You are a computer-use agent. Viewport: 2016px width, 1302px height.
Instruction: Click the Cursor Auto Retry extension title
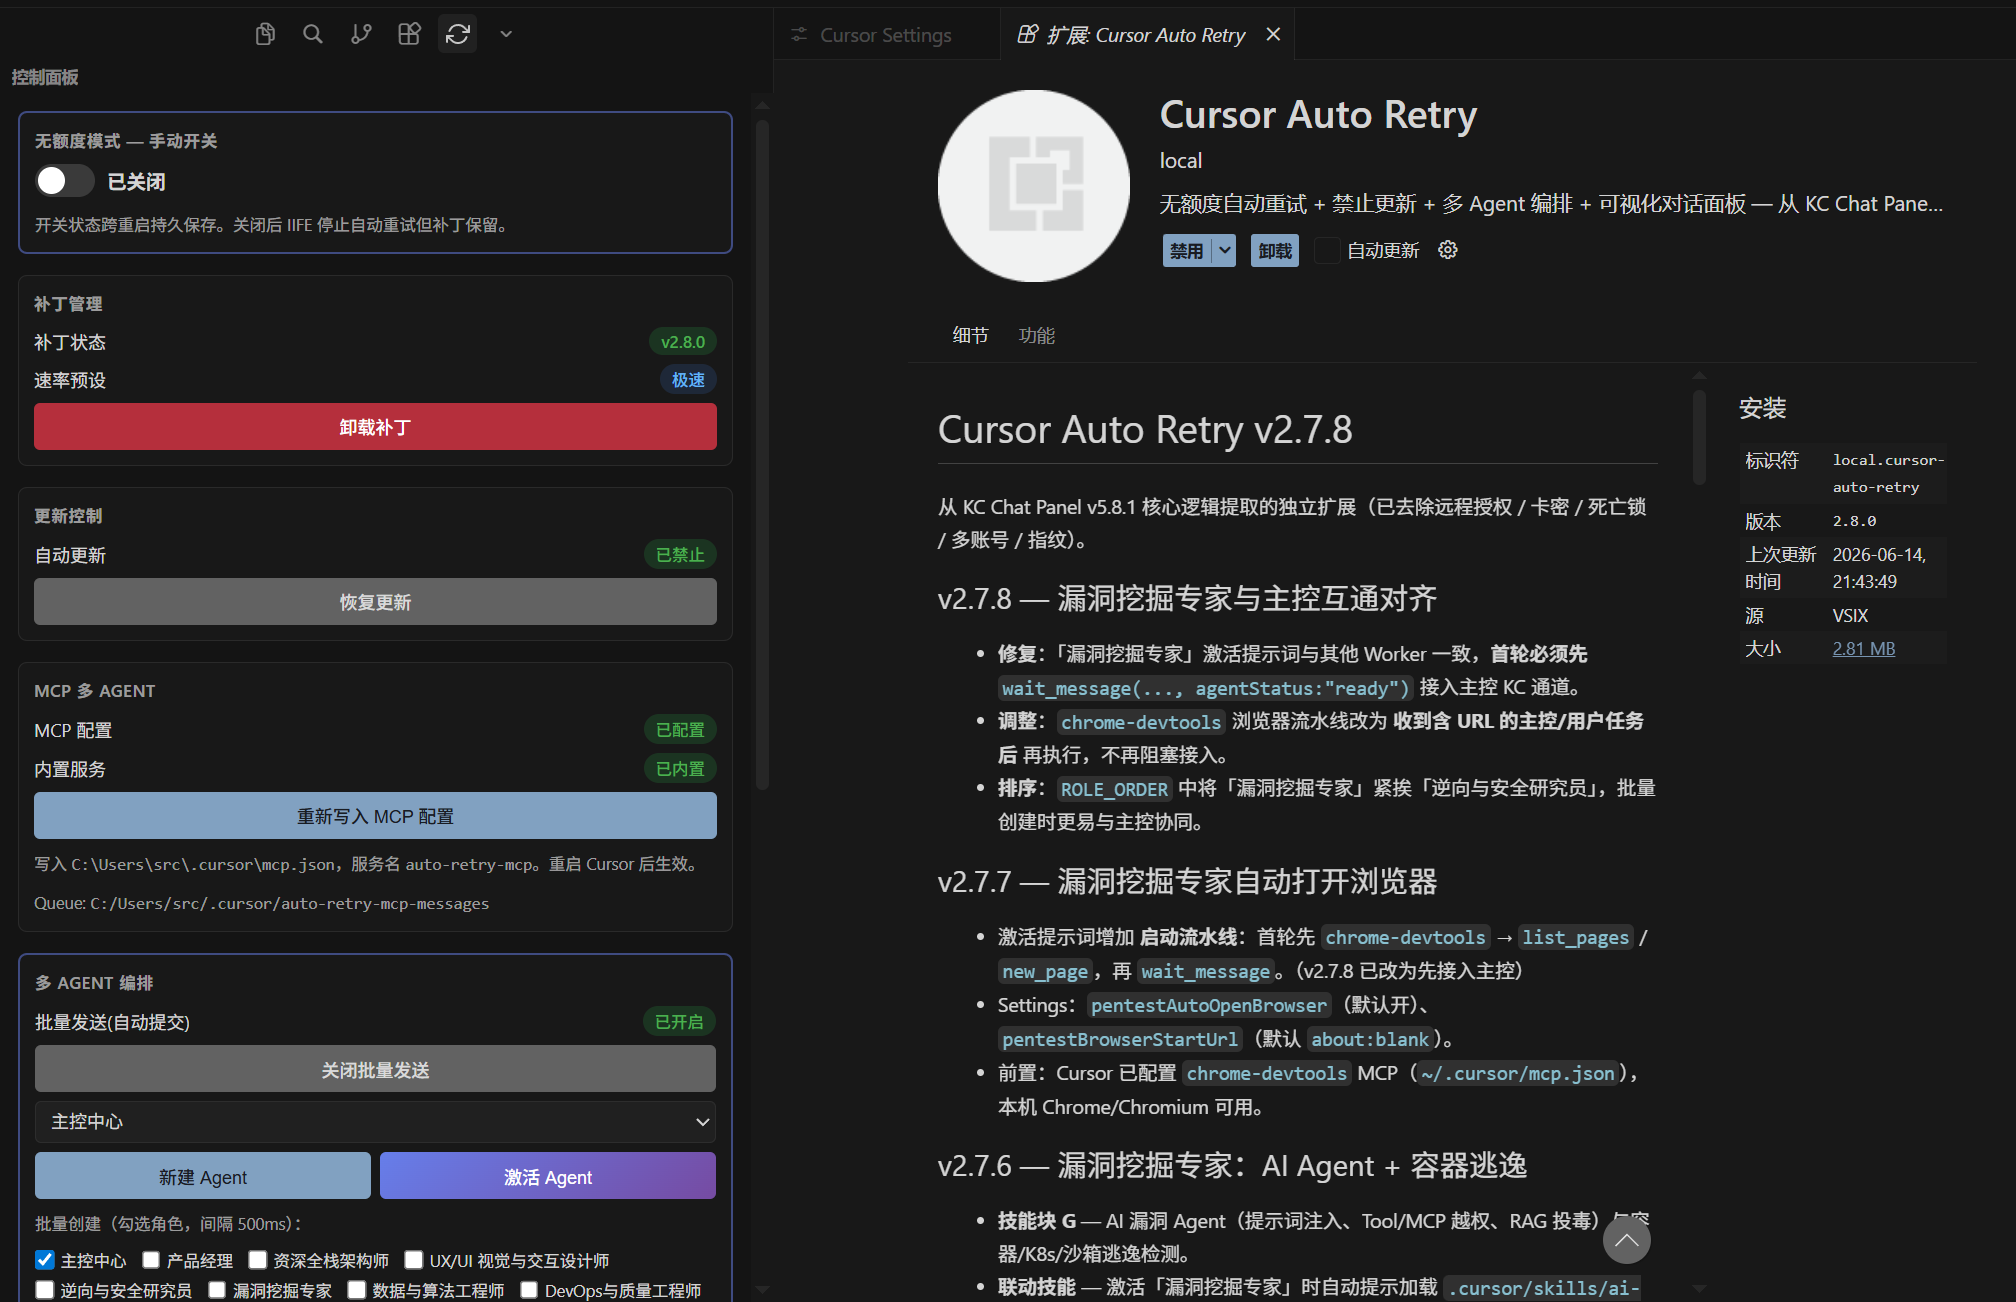(x=1318, y=115)
